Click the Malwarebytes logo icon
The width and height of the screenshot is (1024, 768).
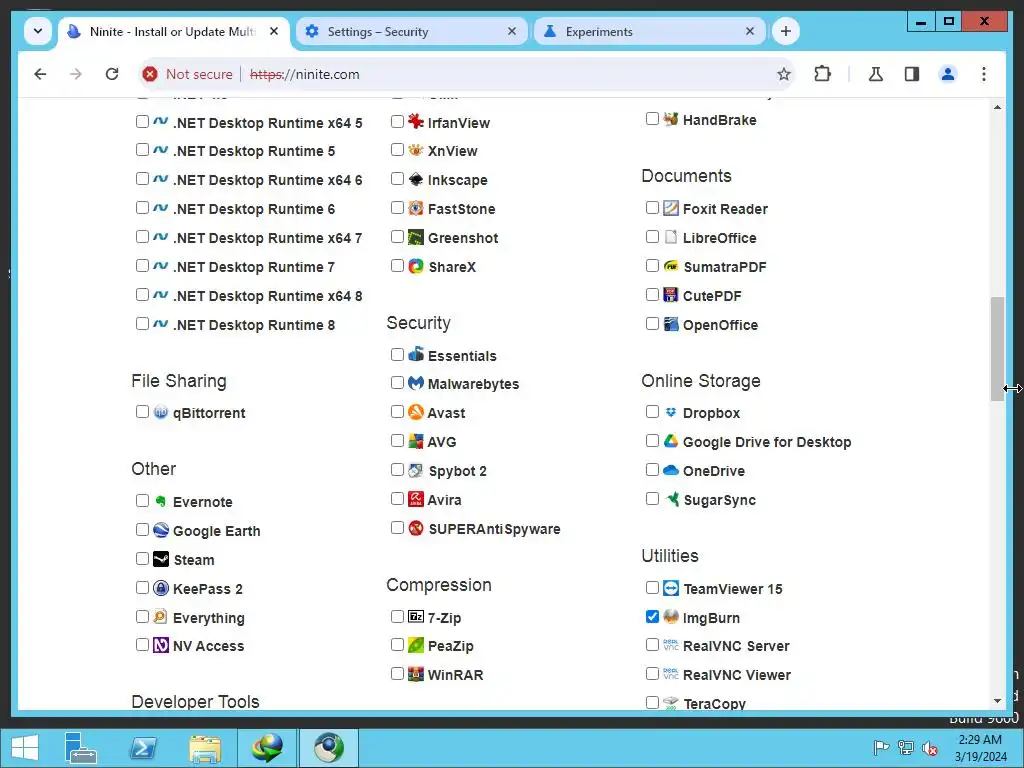tap(415, 383)
